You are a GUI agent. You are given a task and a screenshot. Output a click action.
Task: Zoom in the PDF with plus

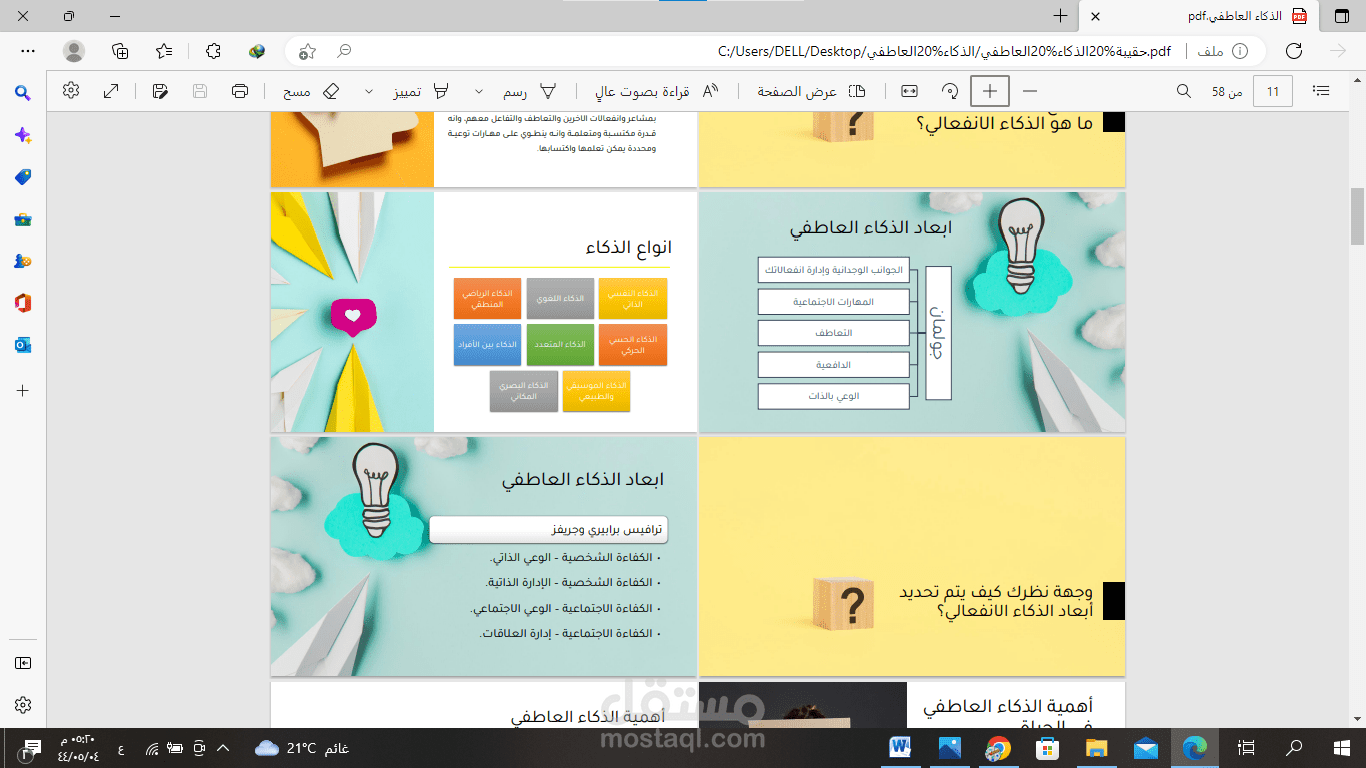pyautogui.click(x=990, y=91)
